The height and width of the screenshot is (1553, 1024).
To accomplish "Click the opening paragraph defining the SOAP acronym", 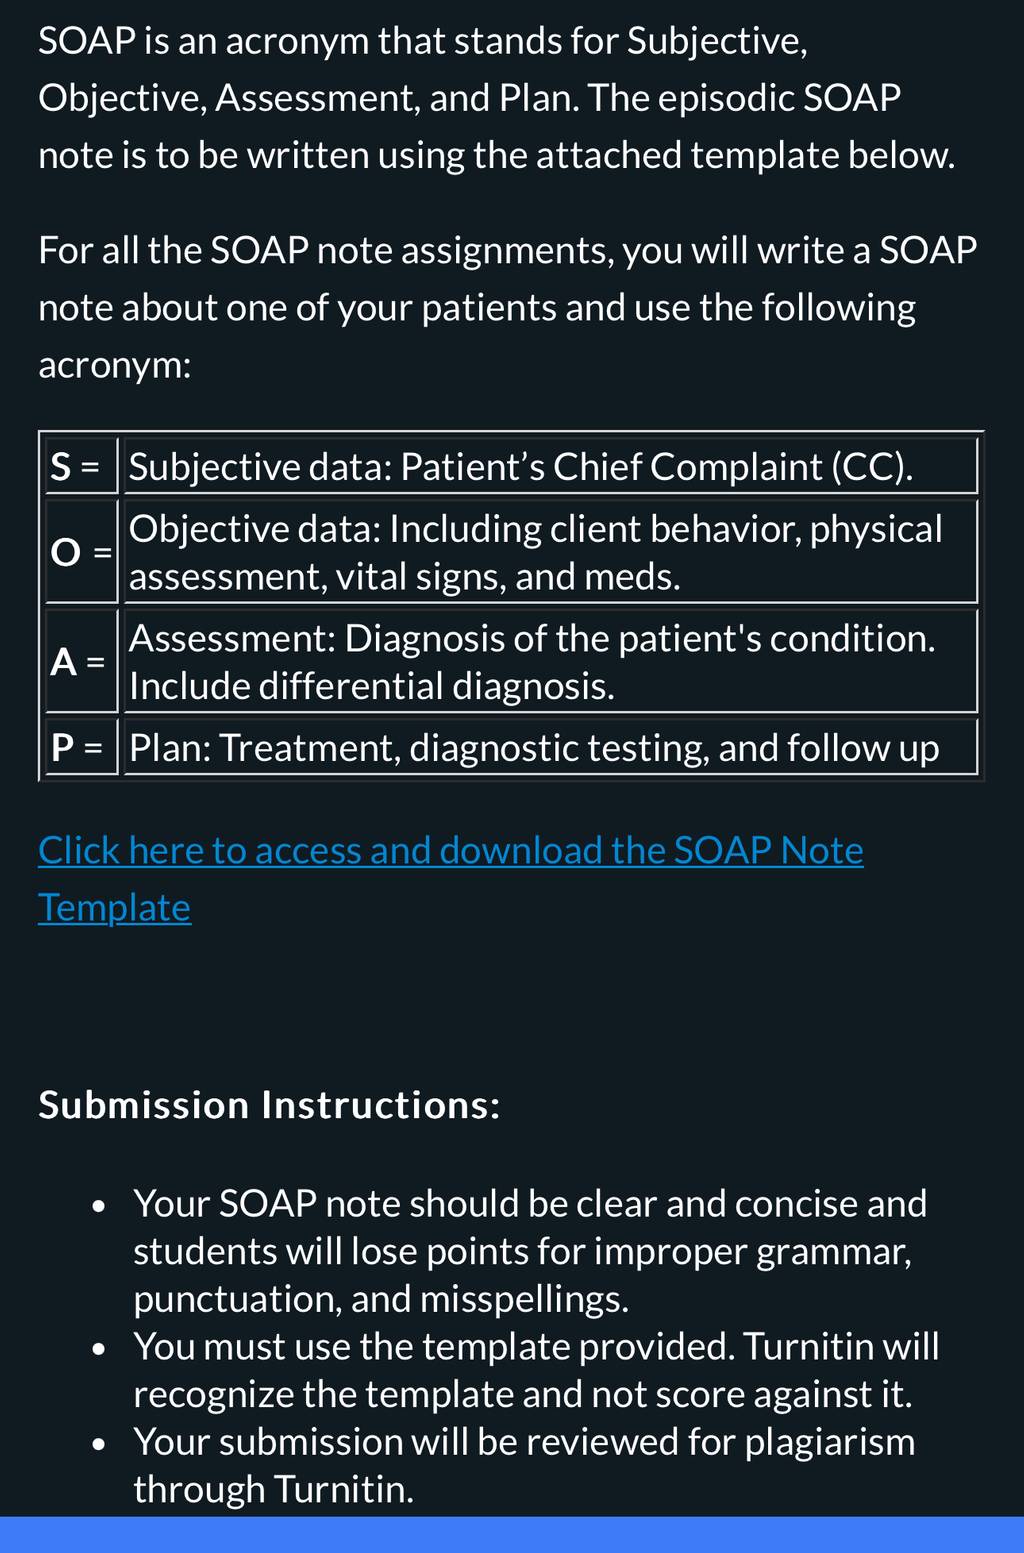I will tap(497, 98).
